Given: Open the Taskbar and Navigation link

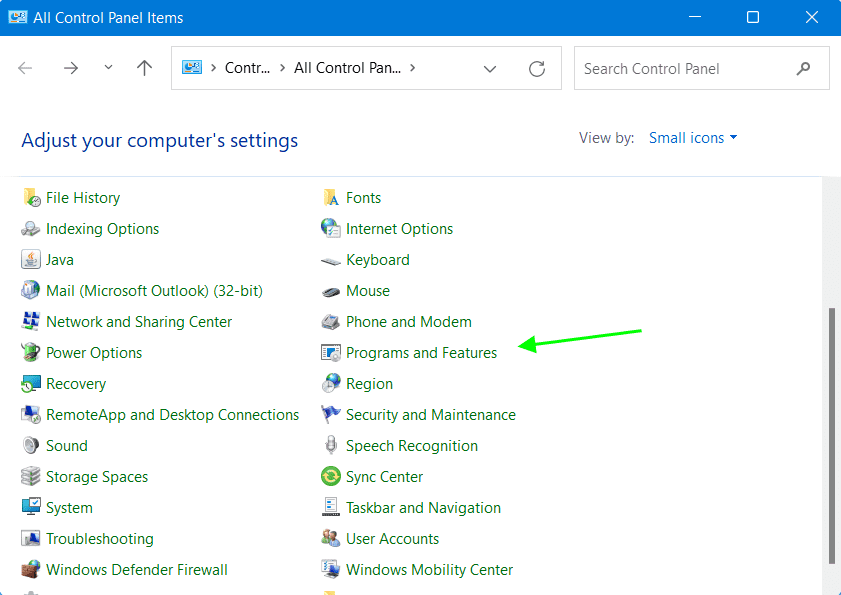Looking at the screenshot, I should coord(423,508).
